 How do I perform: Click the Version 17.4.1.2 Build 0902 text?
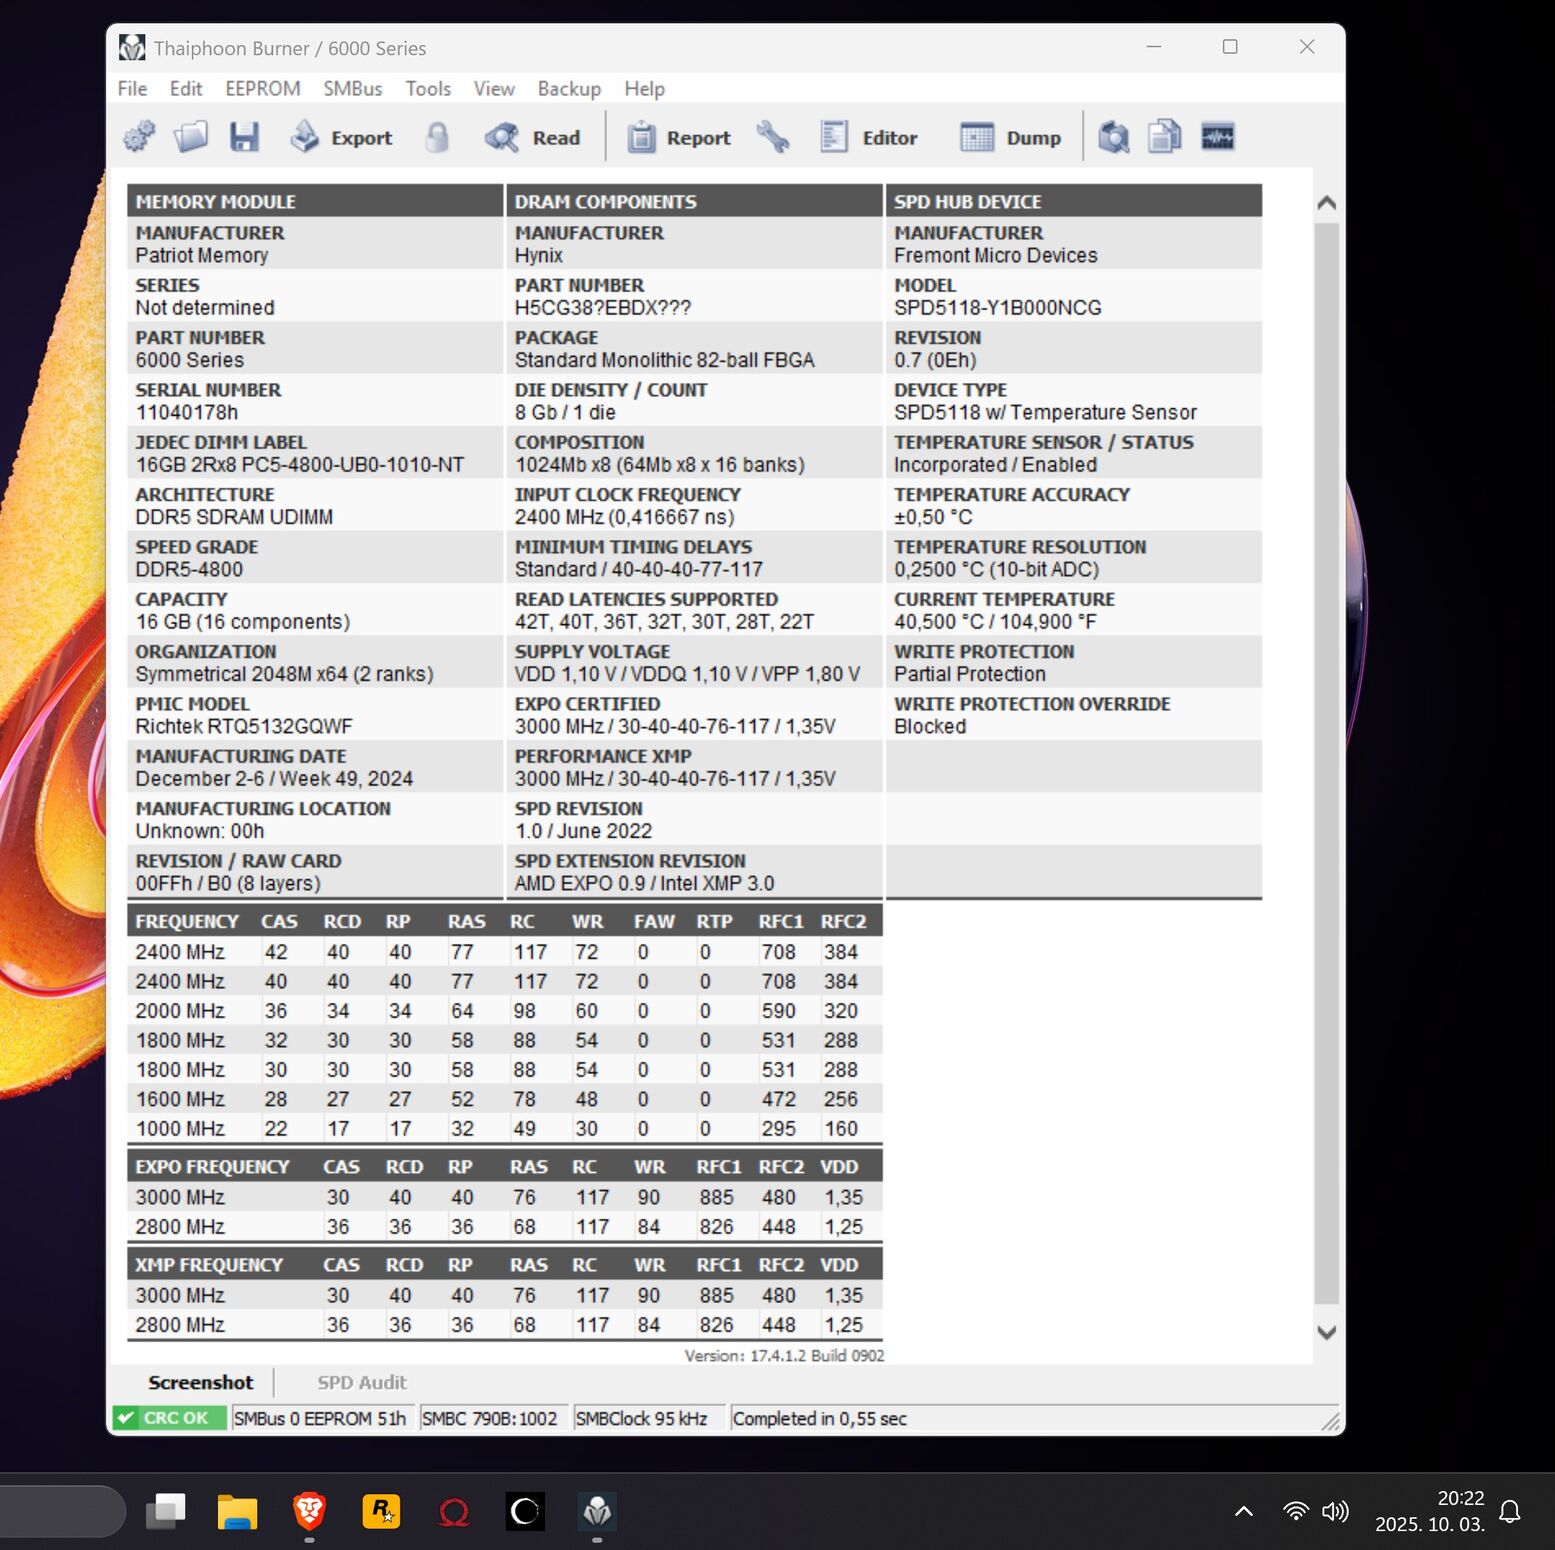click(x=784, y=1355)
